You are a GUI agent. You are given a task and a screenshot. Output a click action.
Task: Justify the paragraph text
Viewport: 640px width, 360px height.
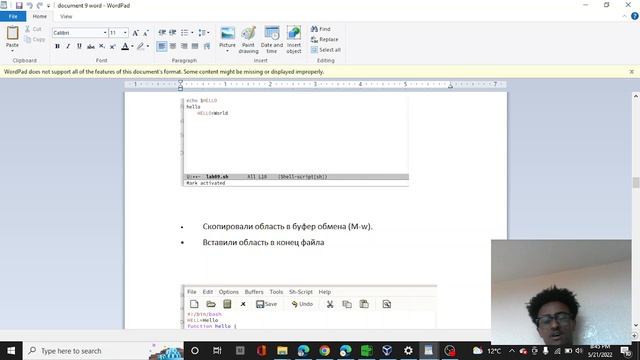click(x=195, y=46)
